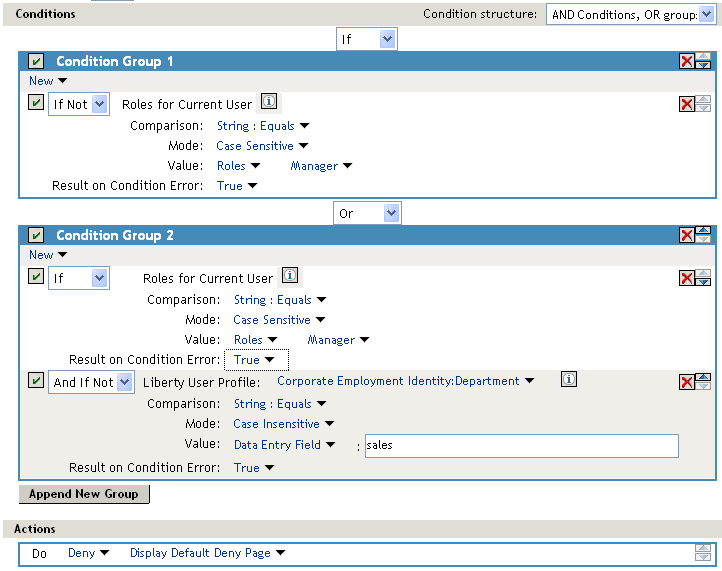Viewport: 722px width, 571px height.
Task: Delete Condition Group 2 with red X
Action: (x=687, y=236)
